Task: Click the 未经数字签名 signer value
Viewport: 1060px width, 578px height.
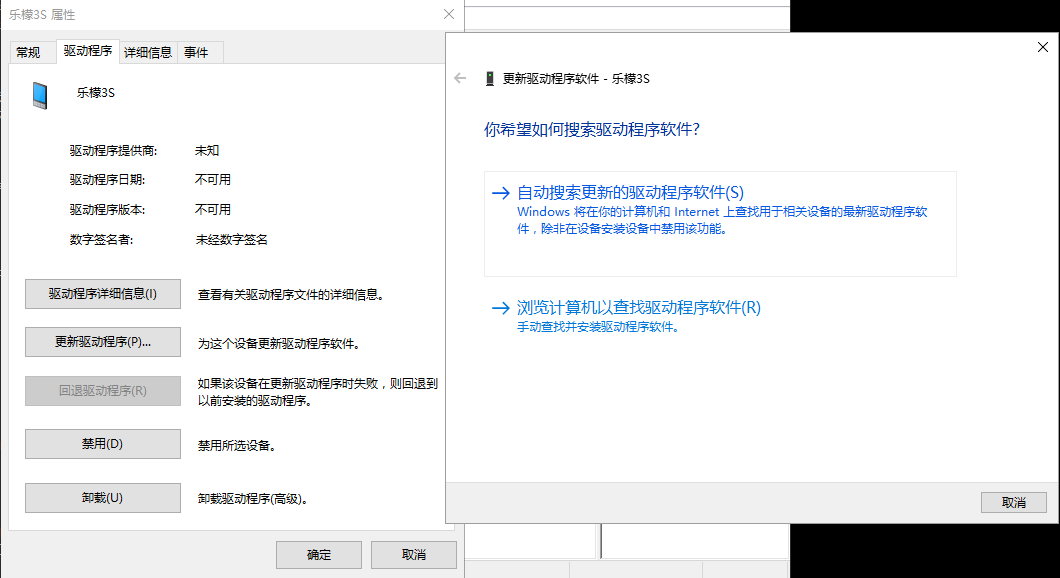Action: (x=232, y=239)
